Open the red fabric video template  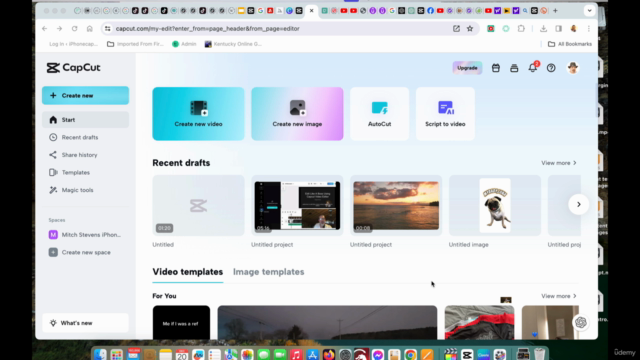point(480,322)
